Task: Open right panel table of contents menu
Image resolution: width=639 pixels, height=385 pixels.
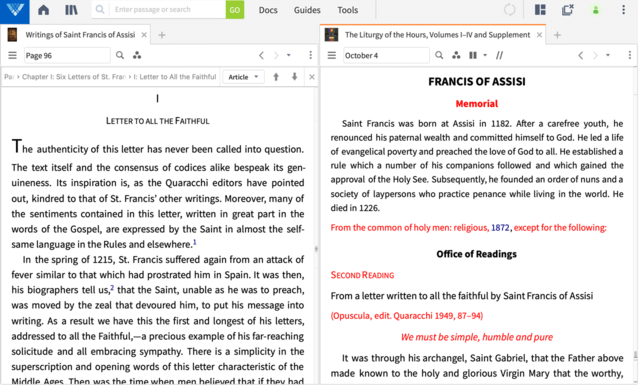Action: [332, 55]
